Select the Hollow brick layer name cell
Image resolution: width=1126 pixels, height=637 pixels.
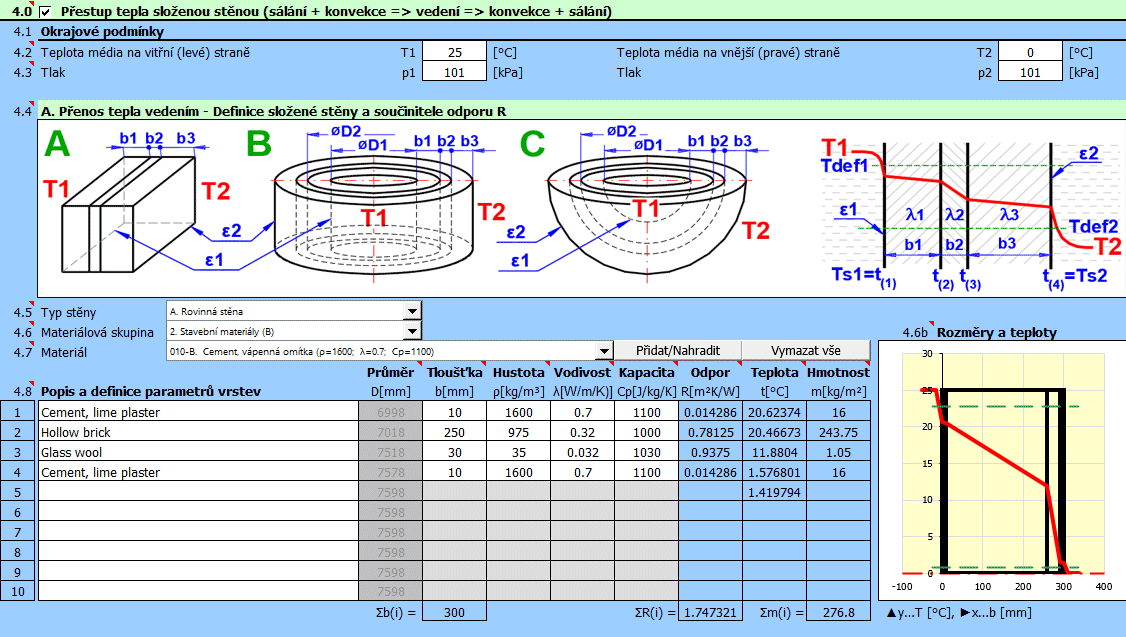click(197, 432)
